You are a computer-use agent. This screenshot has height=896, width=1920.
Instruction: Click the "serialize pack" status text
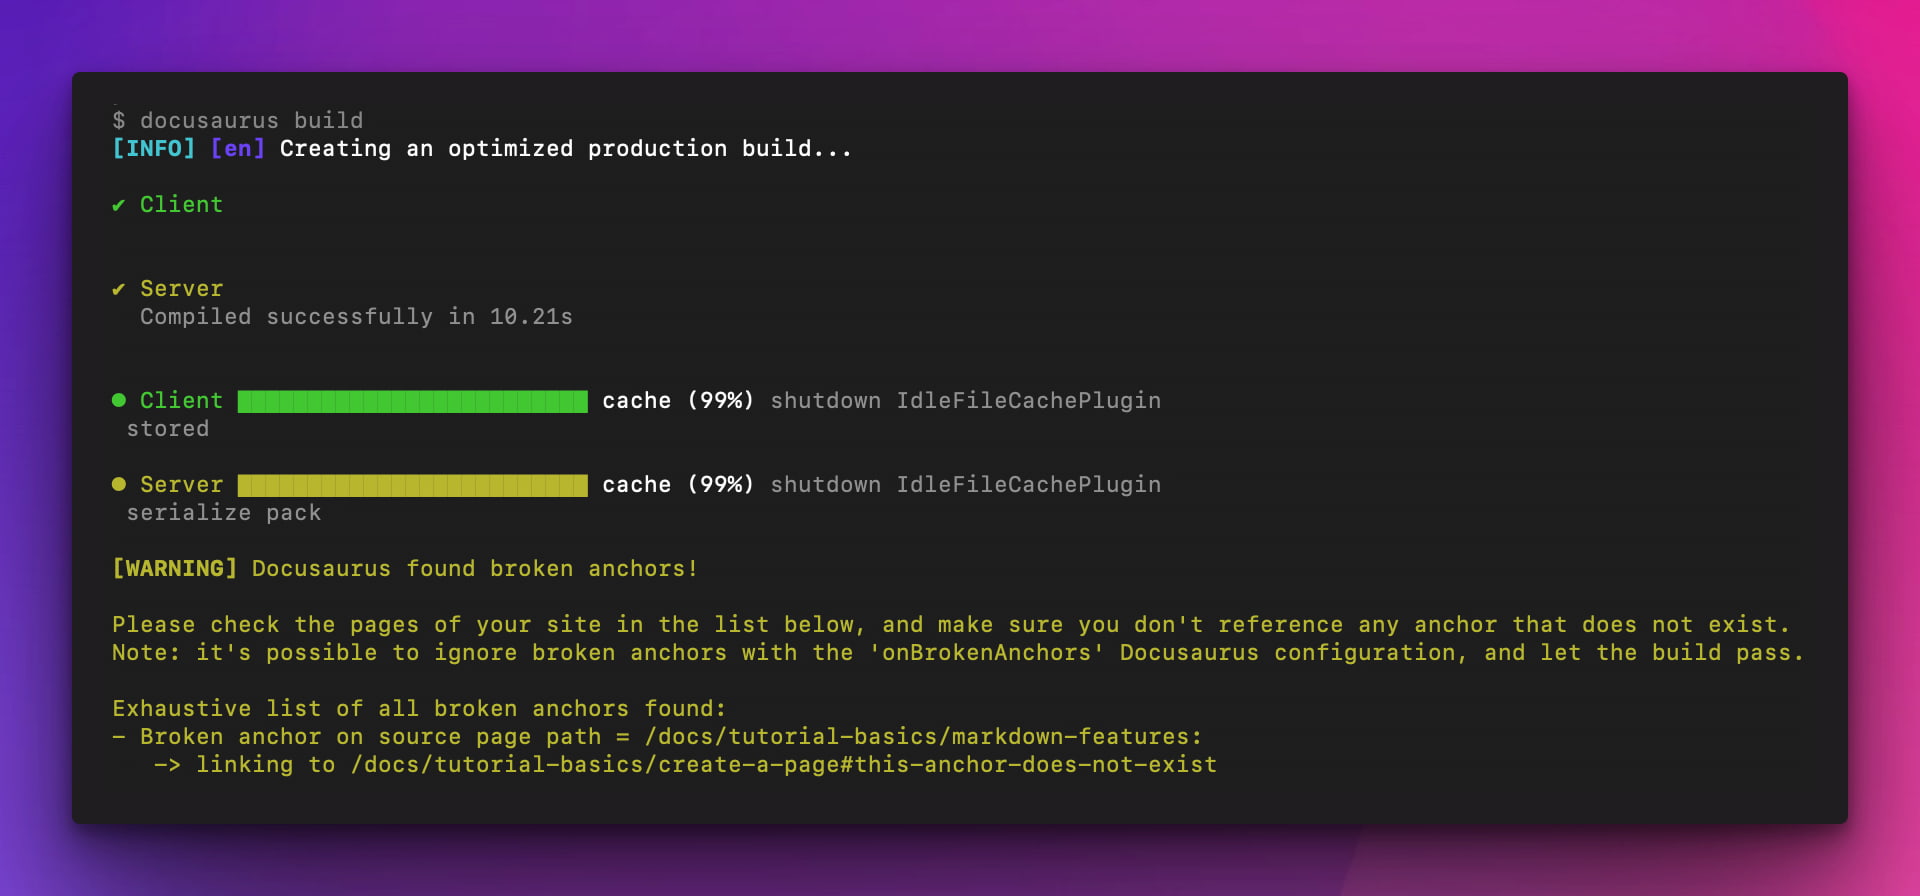(223, 513)
